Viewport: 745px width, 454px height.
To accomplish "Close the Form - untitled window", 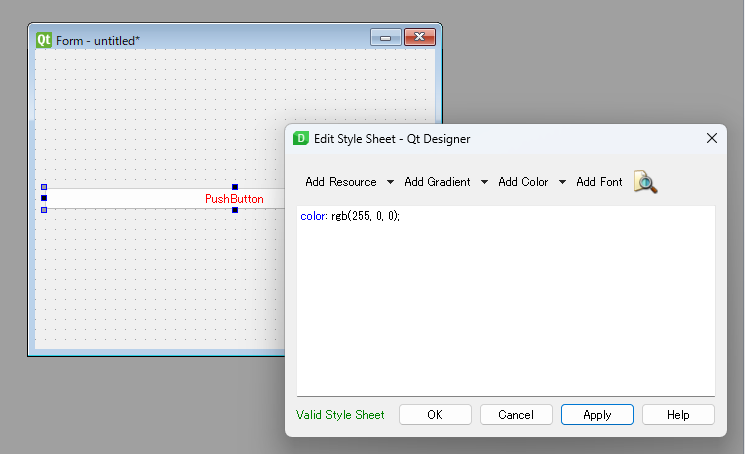I will coord(420,38).
